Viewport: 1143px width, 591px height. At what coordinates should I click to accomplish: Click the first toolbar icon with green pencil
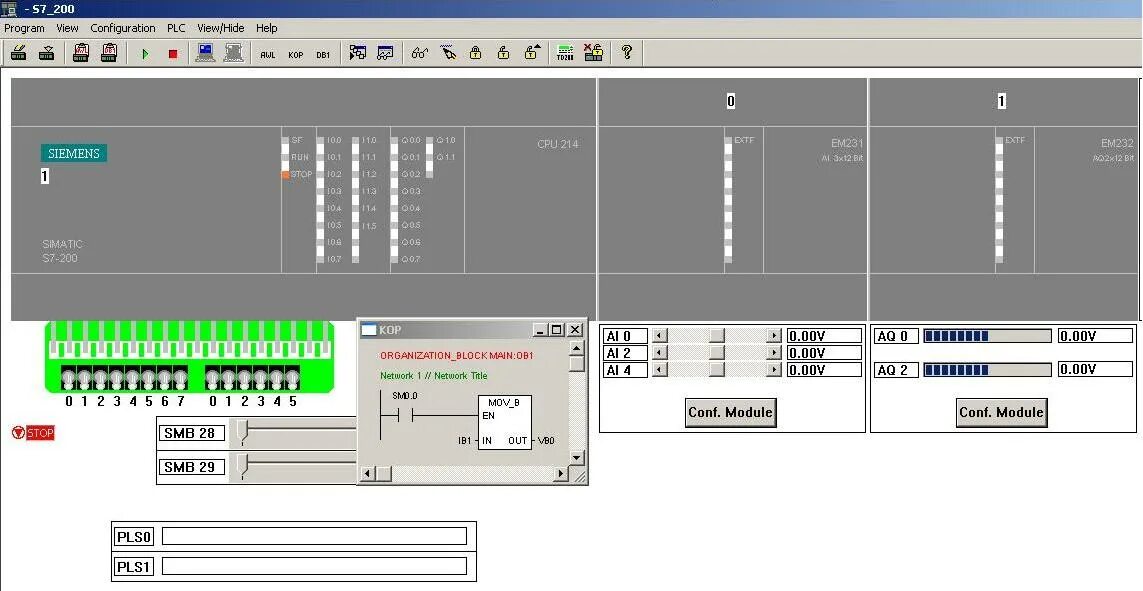point(19,53)
